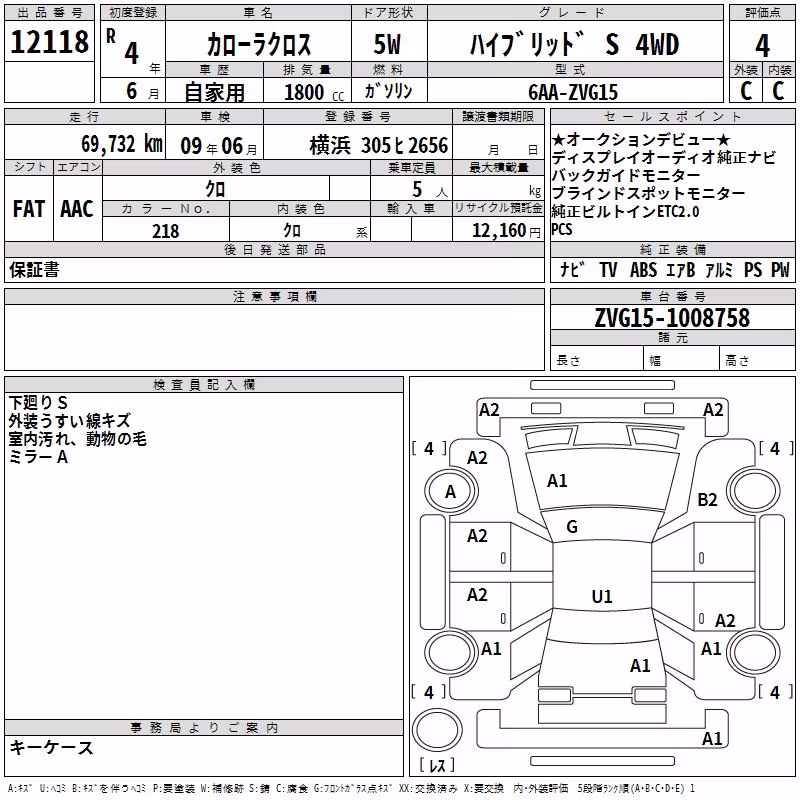Click the inspector note 下廻りS
This screenshot has height=800, width=800.
coord(38,403)
